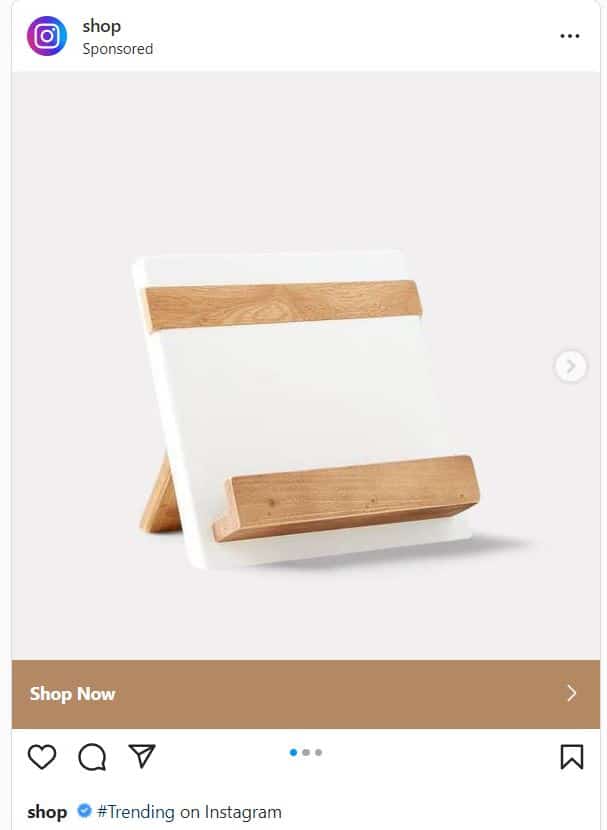
Task: Open the three-dot more options menu
Action: coord(569,36)
